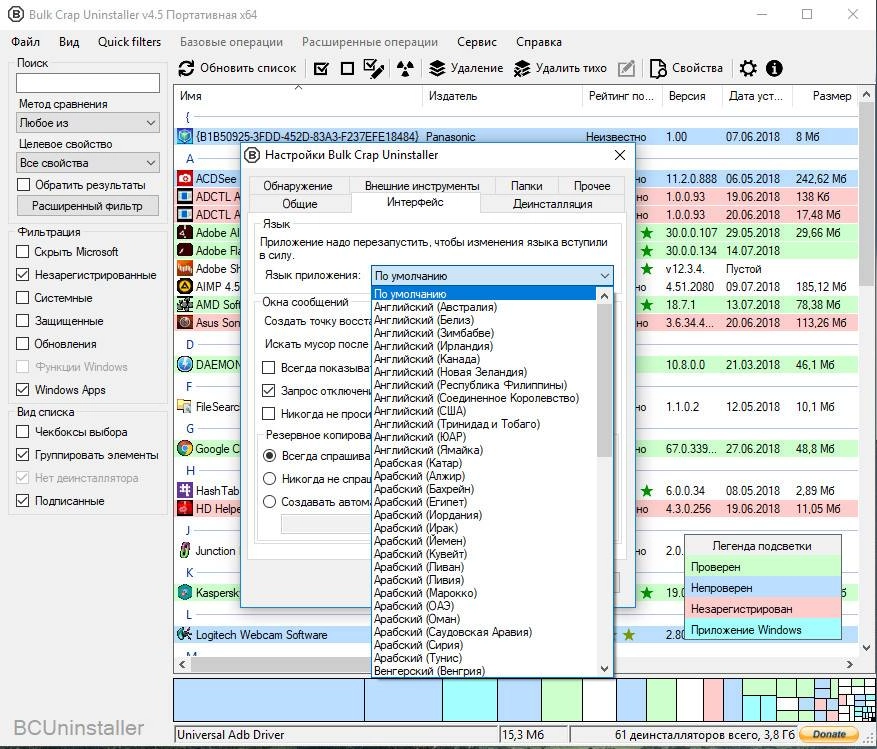
Task: Click the Поиск search input field
Action: click(88, 83)
